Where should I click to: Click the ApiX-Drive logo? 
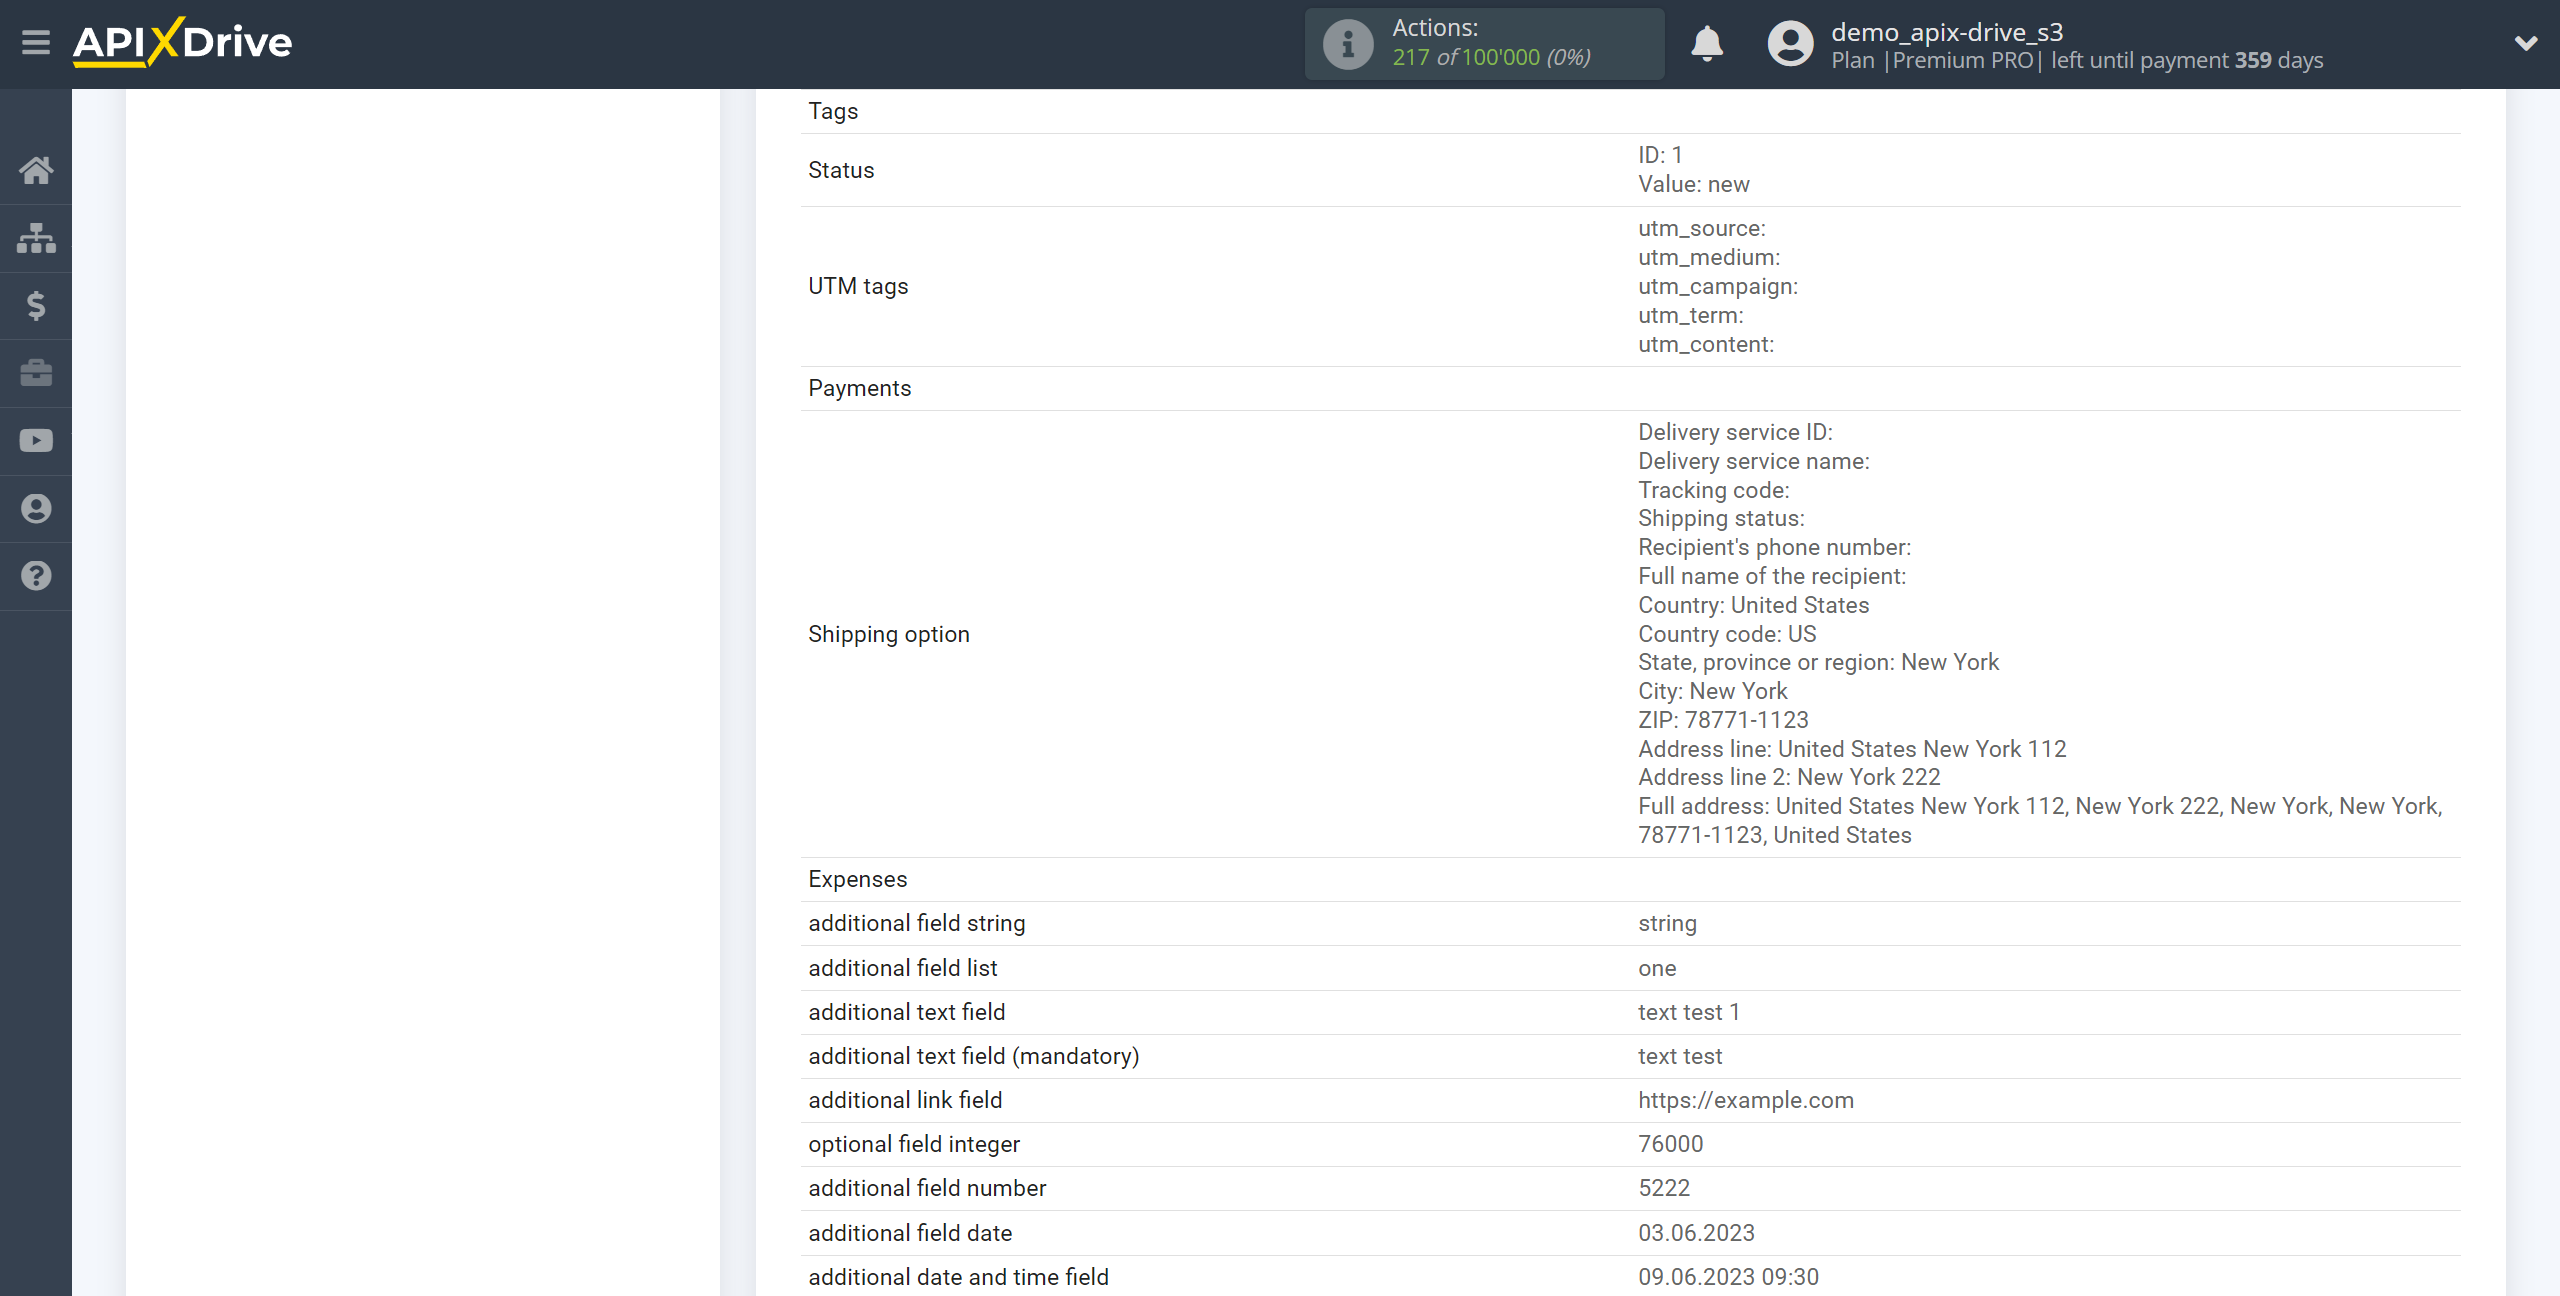[182, 43]
